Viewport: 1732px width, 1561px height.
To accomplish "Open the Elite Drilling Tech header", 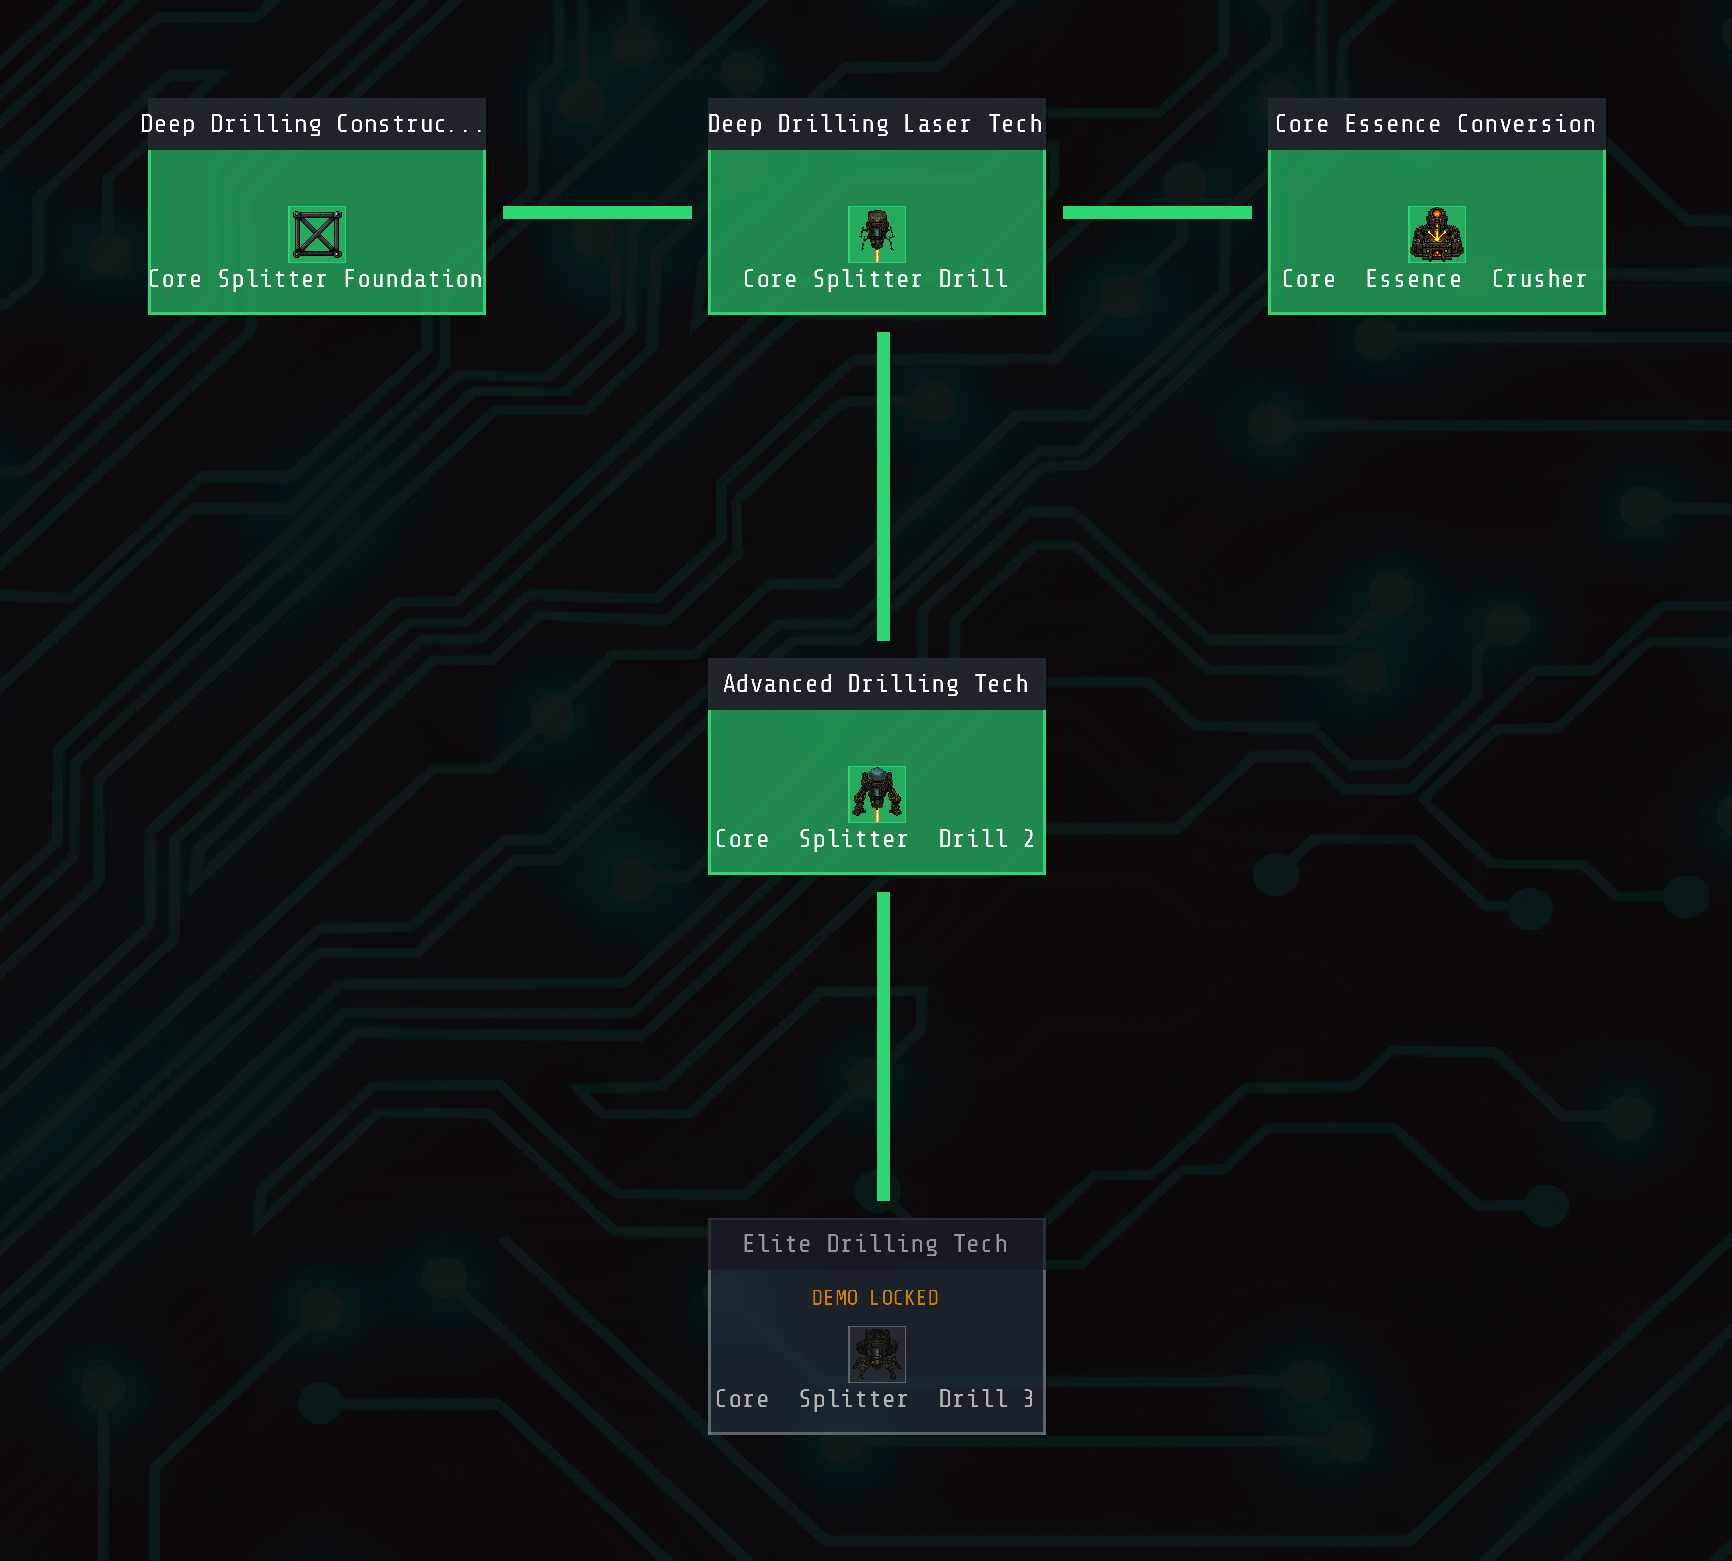I will pos(877,1244).
